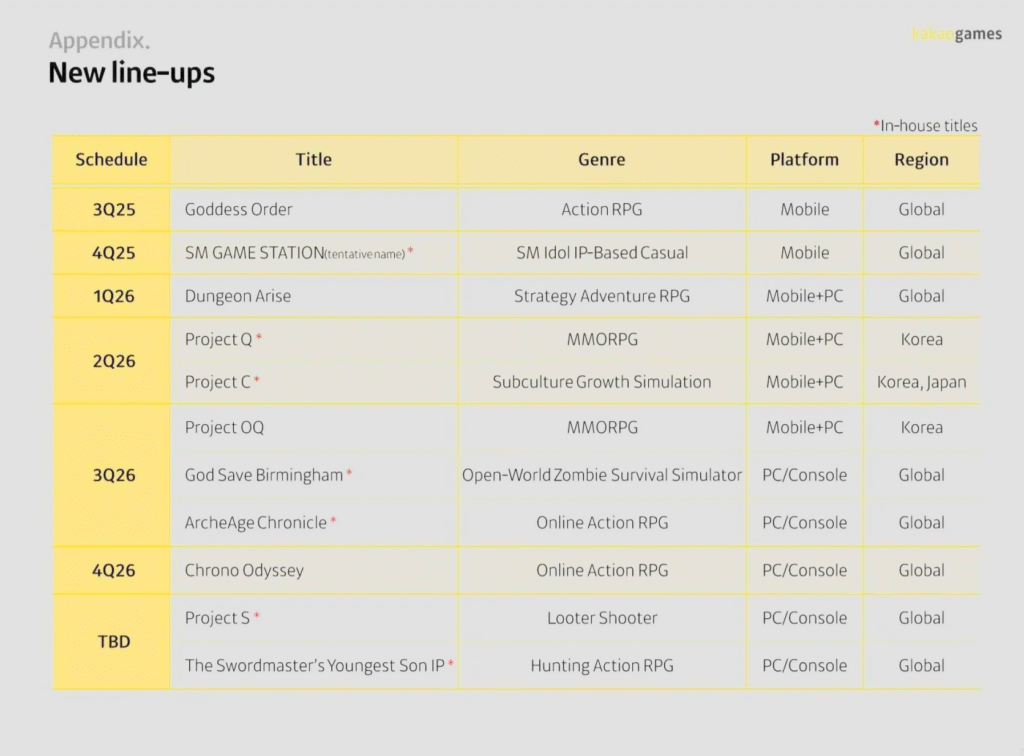This screenshot has height=756, width=1024.
Task: Click the genre cell in the Goddess Order row
Action: pos(601,210)
